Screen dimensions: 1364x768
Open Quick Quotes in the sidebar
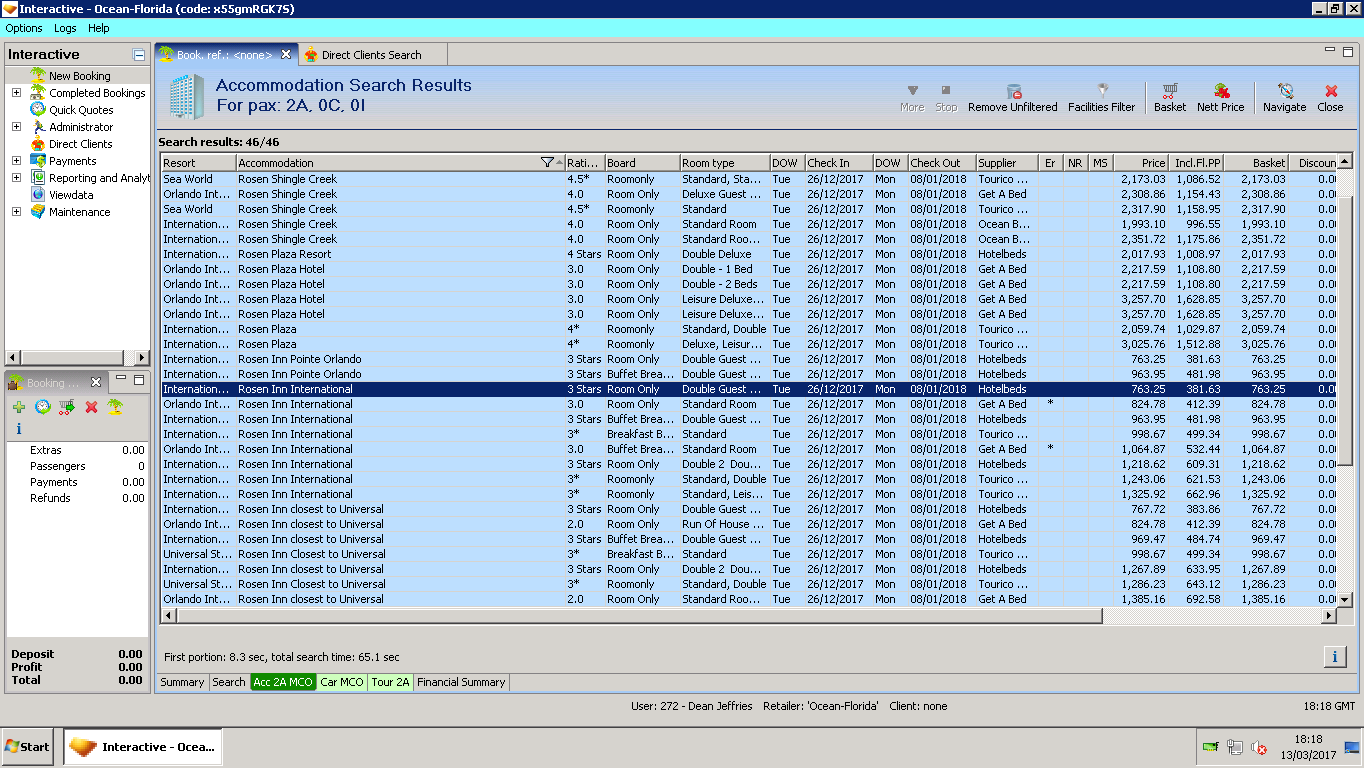click(x=81, y=110)
